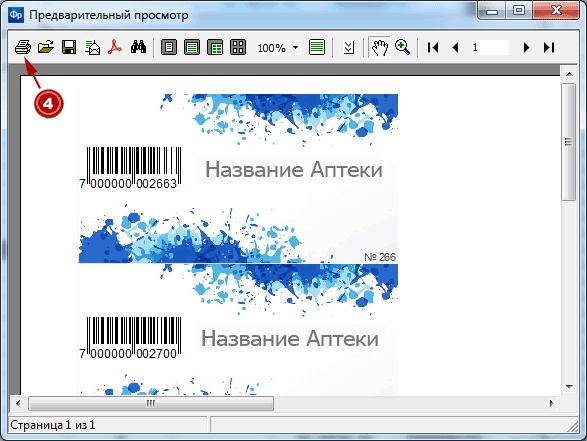
Task: Select page width view icon
Action: click(192, 48)
